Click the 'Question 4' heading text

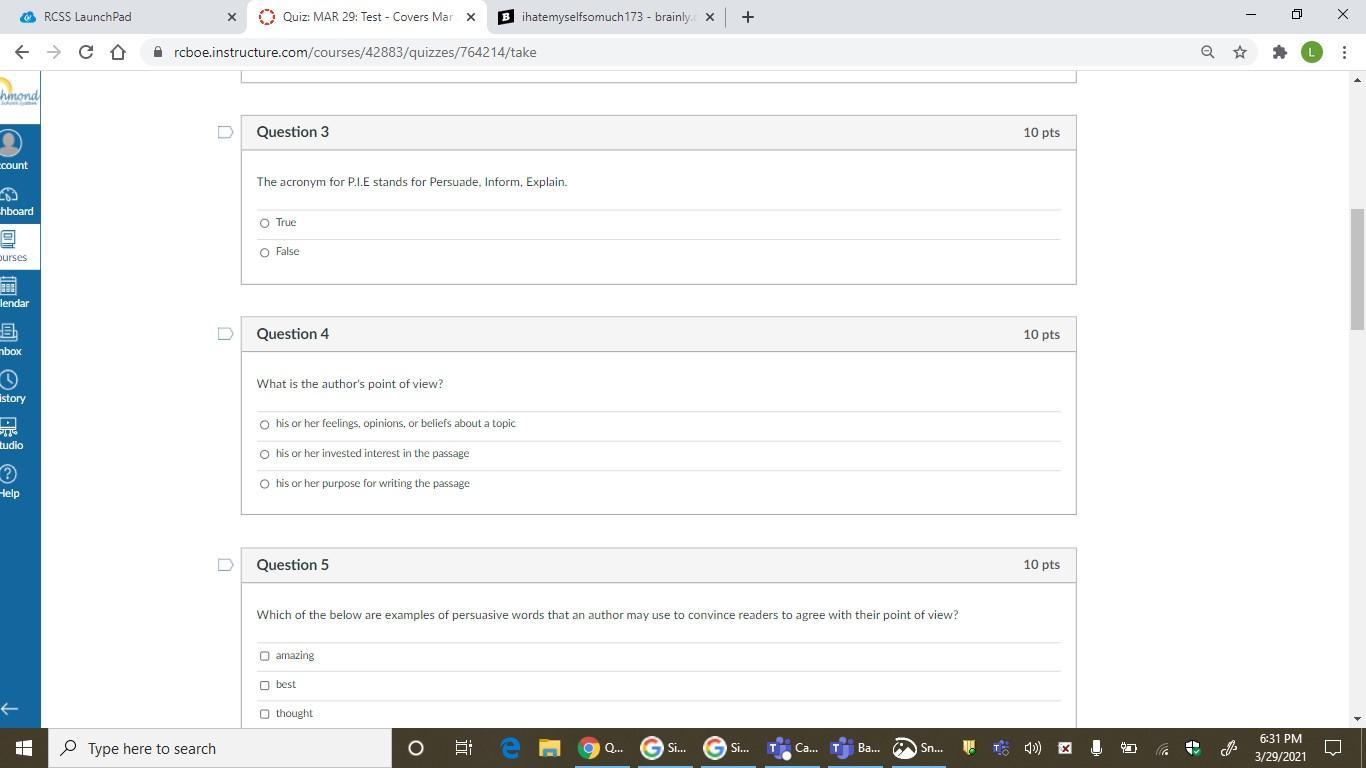point(293,334)
